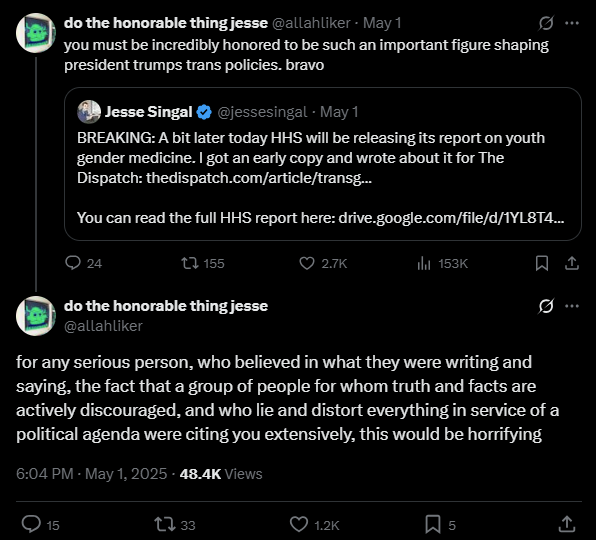Screen dimensions: 596x540
Task: Like the top tweet with 2.7K likes
Action: [323, 263]
